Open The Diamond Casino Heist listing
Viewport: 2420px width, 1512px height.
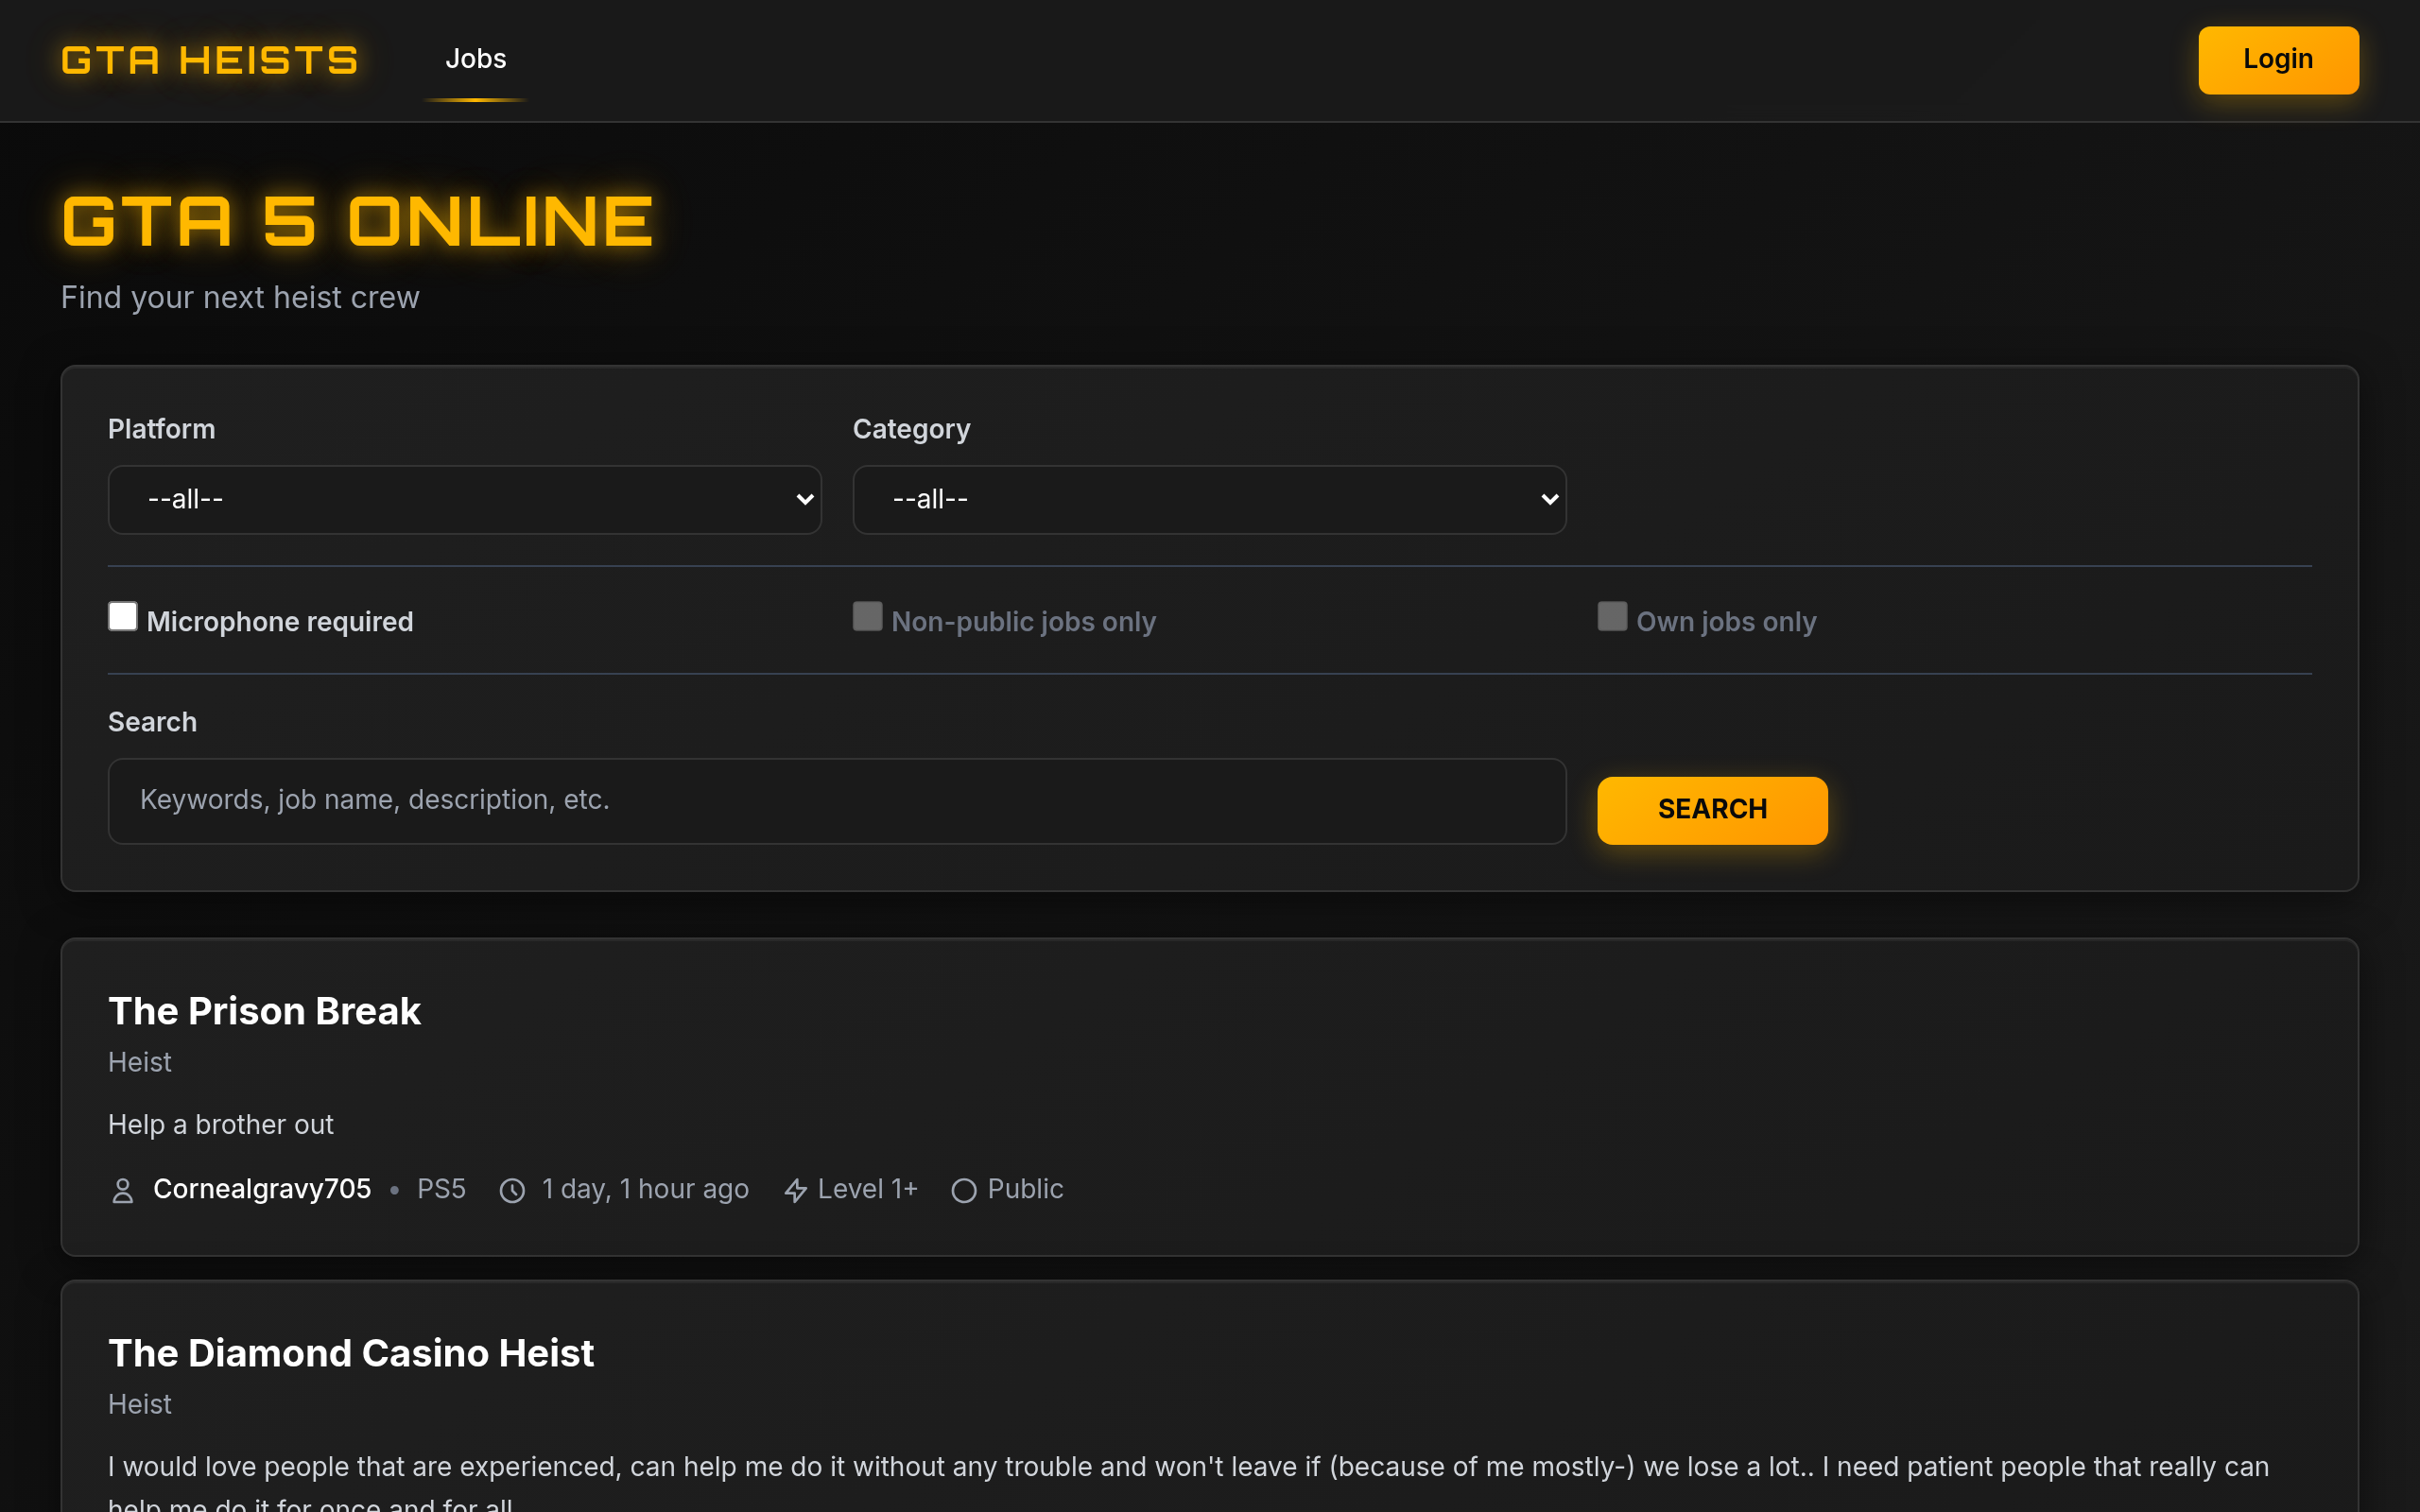pos(350,1353)
